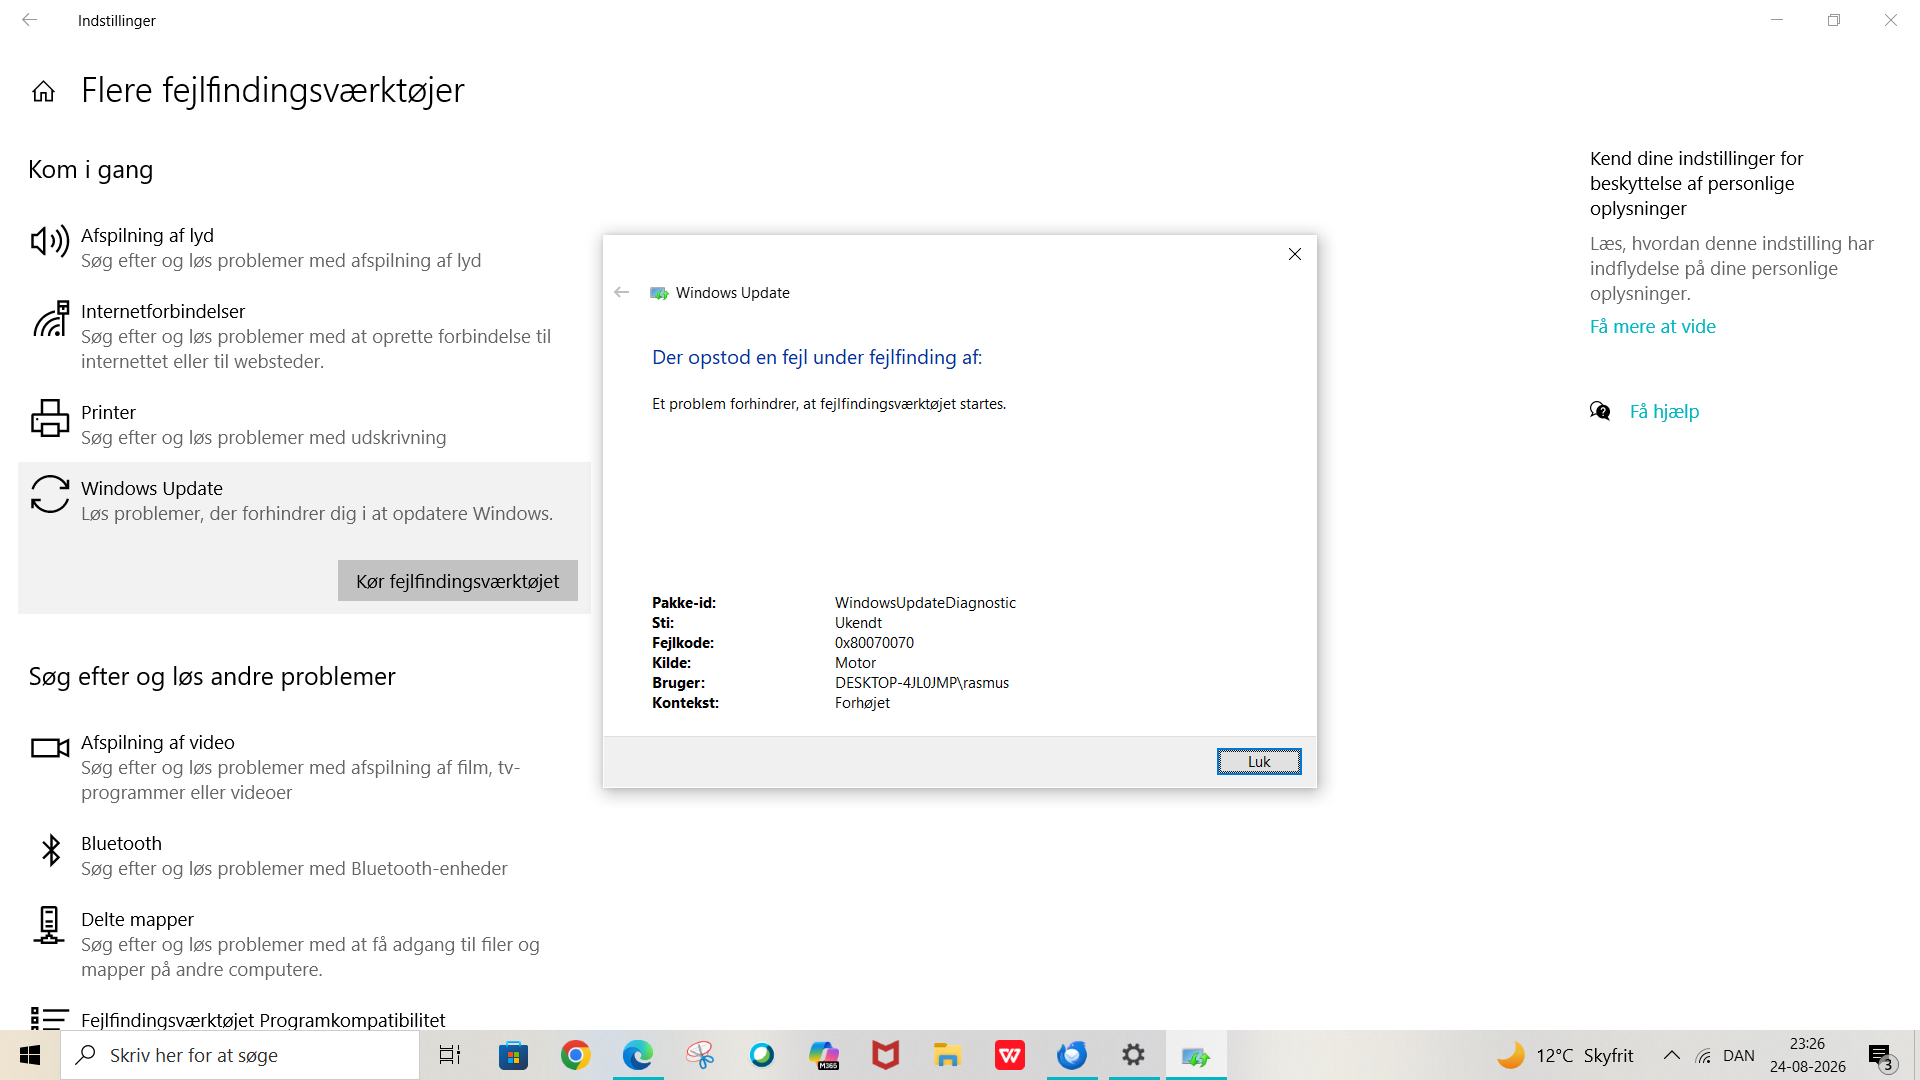Run Kør fejlfindingsværktøjet button
Screen dimensions: 1920x1080
[x=458, y=581]
